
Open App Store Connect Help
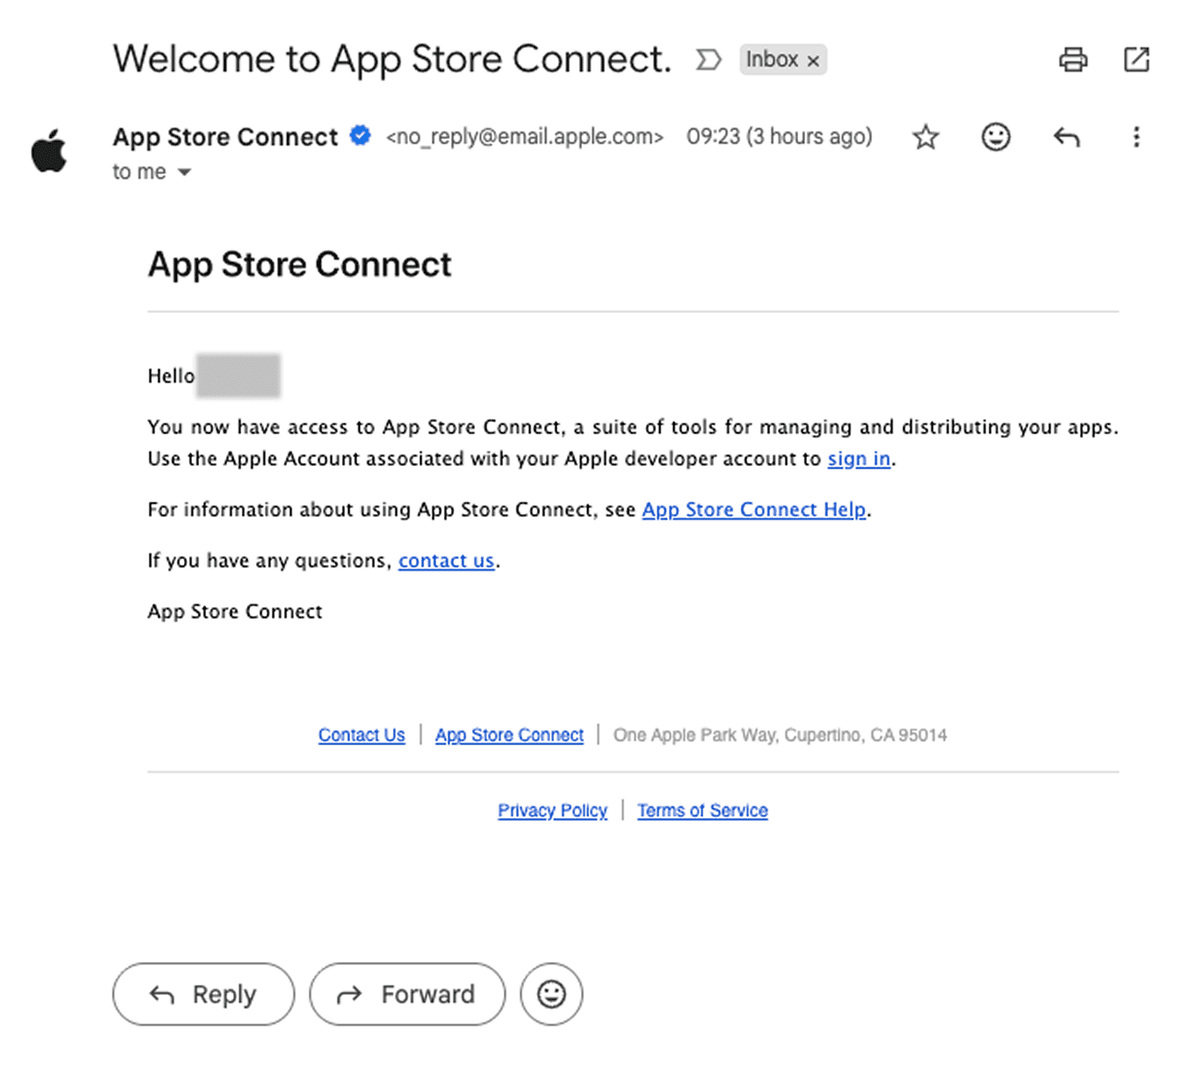pyautogui.click(x=753, y=509)
